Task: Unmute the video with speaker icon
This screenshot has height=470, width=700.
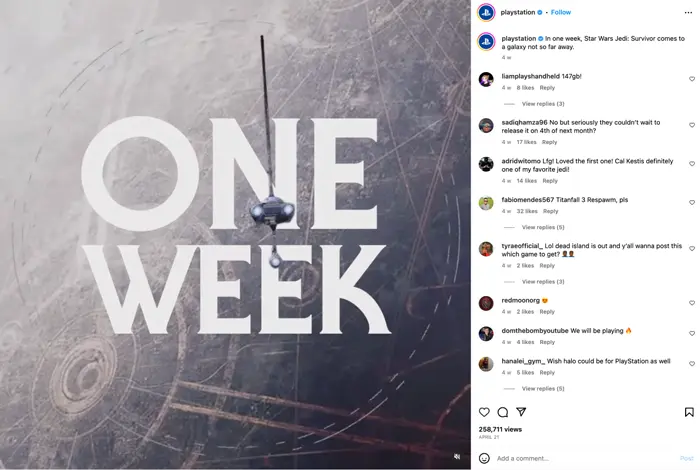Action: tap(457, 457)
